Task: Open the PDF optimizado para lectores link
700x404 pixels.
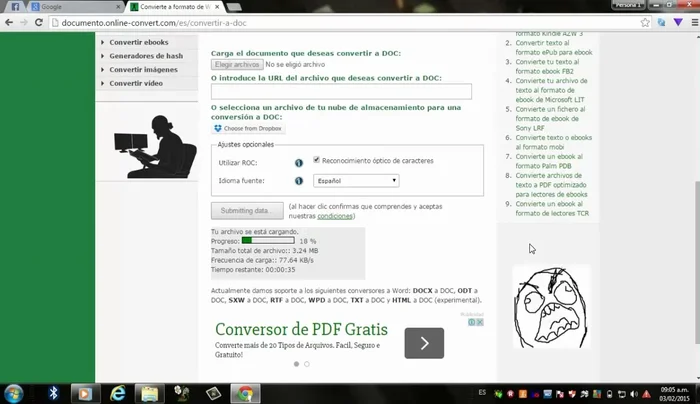Action: click(551, 185)
